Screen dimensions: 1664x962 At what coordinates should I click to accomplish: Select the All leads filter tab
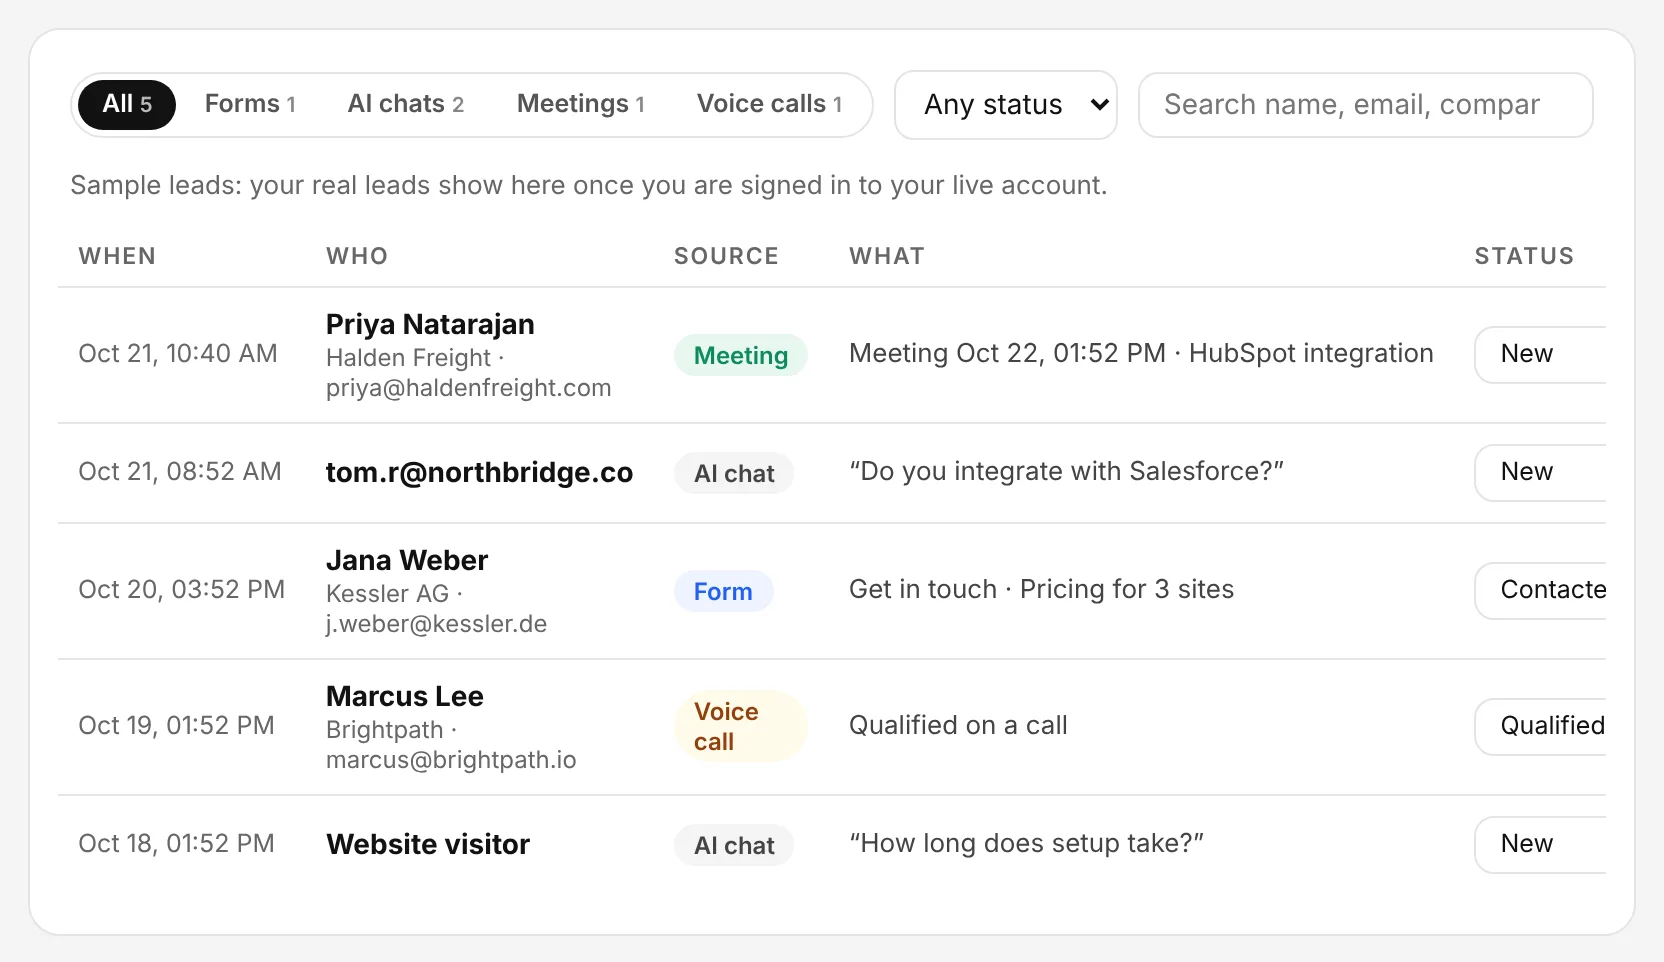pos(127,104)
